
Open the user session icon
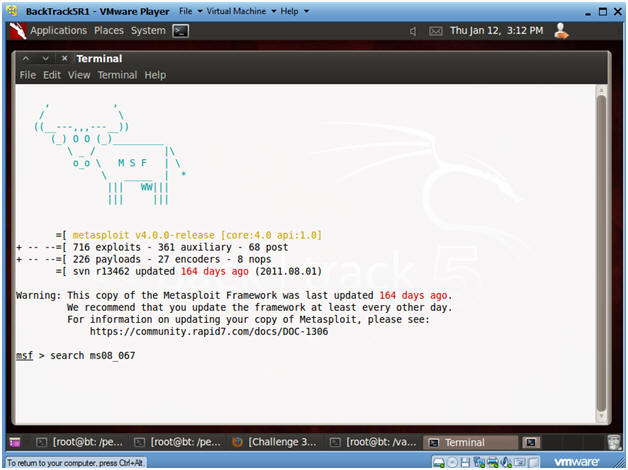tap(561, 31)
